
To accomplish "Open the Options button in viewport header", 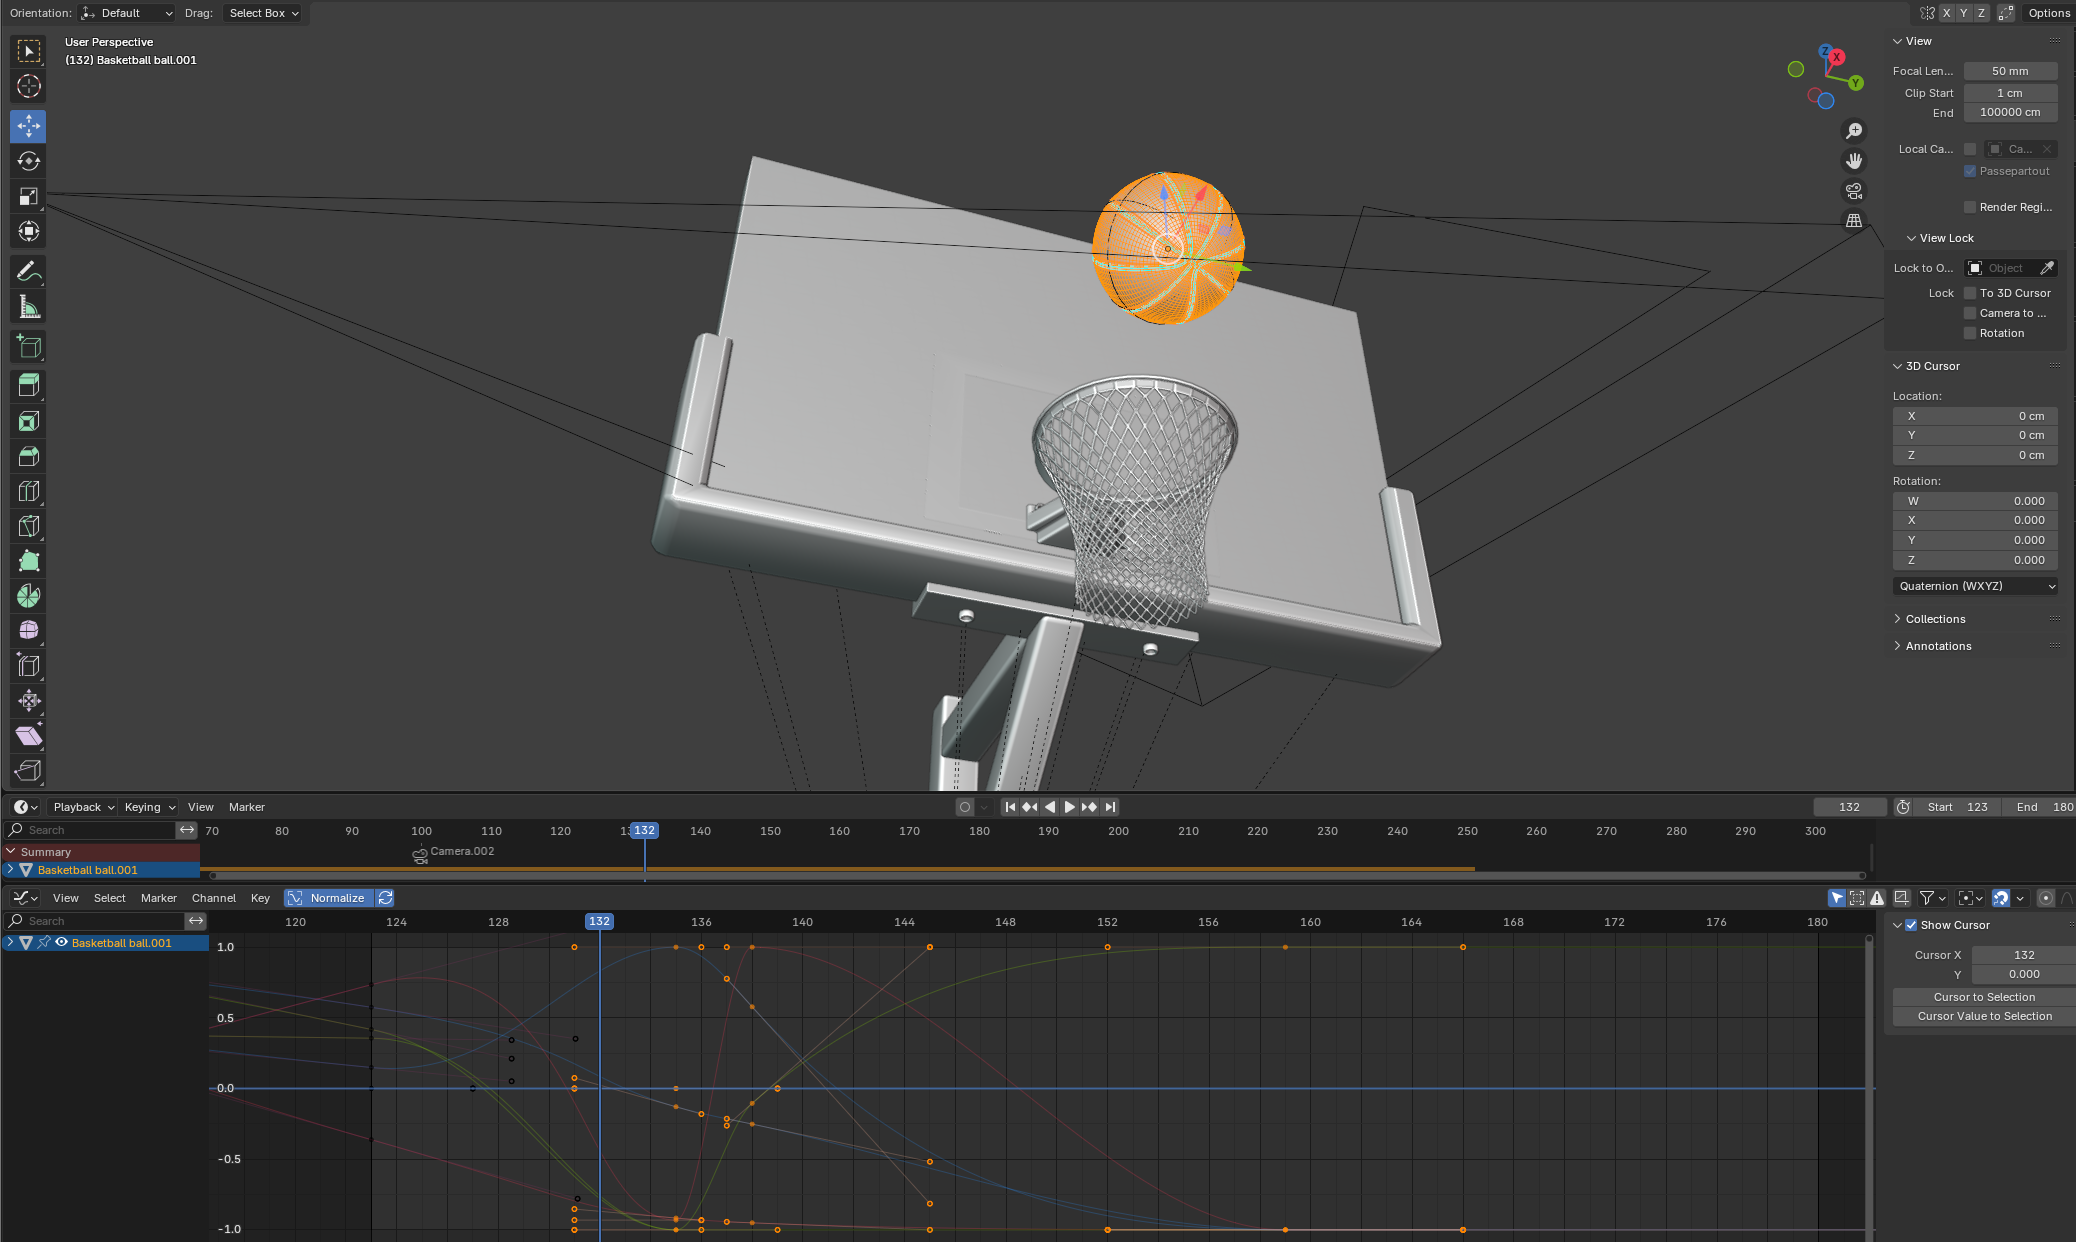I will 2049,13.
